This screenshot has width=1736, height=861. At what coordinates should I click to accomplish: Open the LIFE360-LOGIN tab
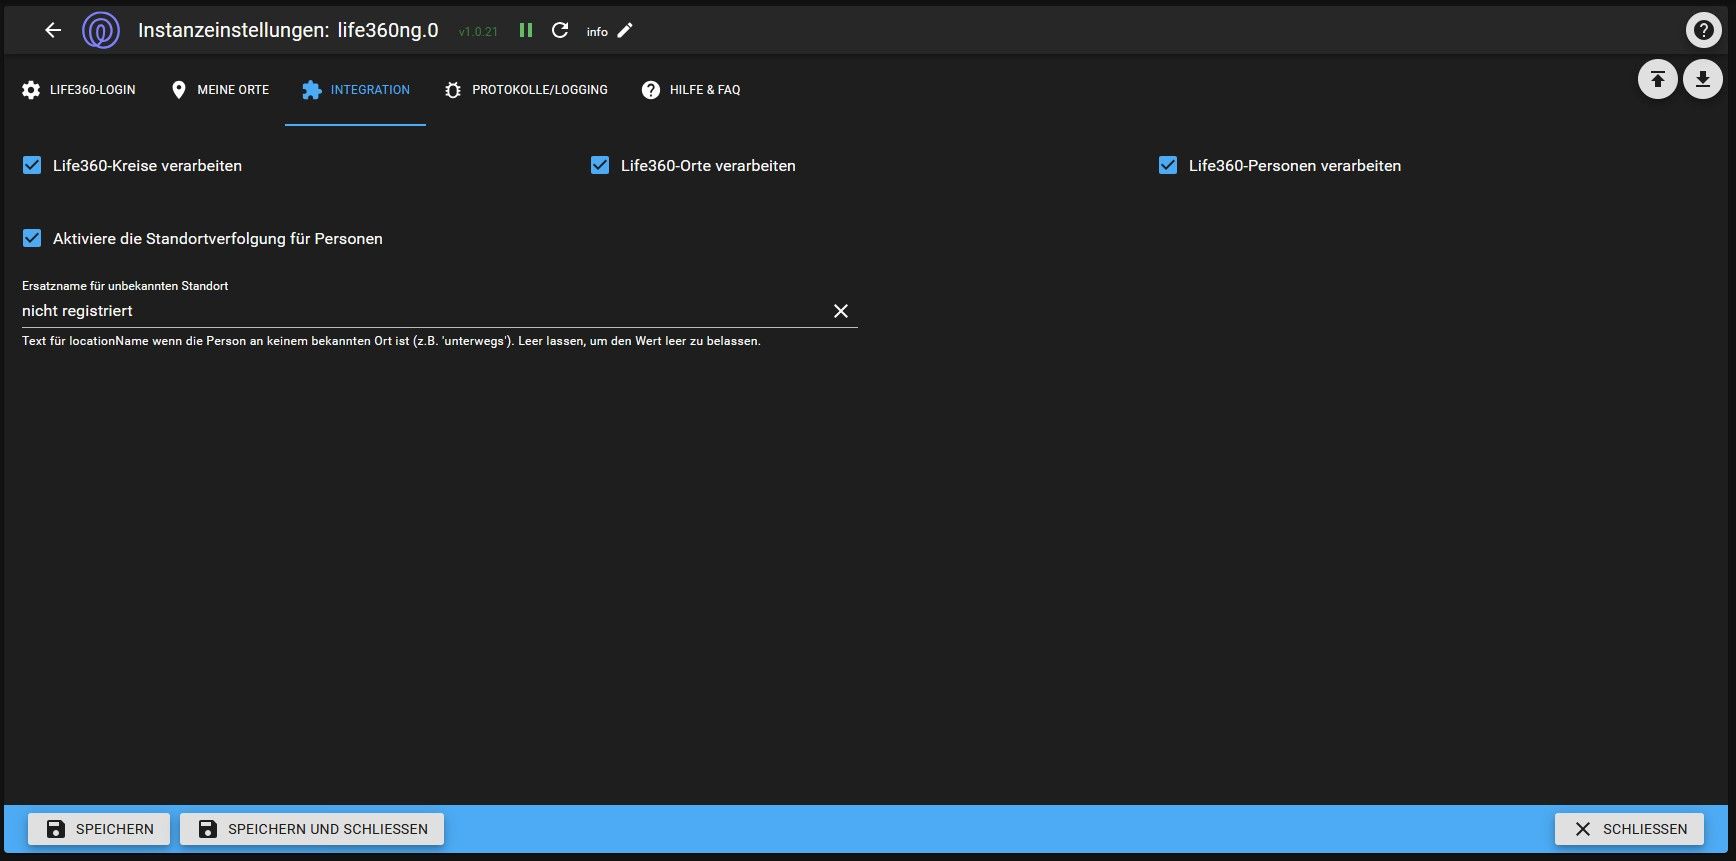pos(78,90)
